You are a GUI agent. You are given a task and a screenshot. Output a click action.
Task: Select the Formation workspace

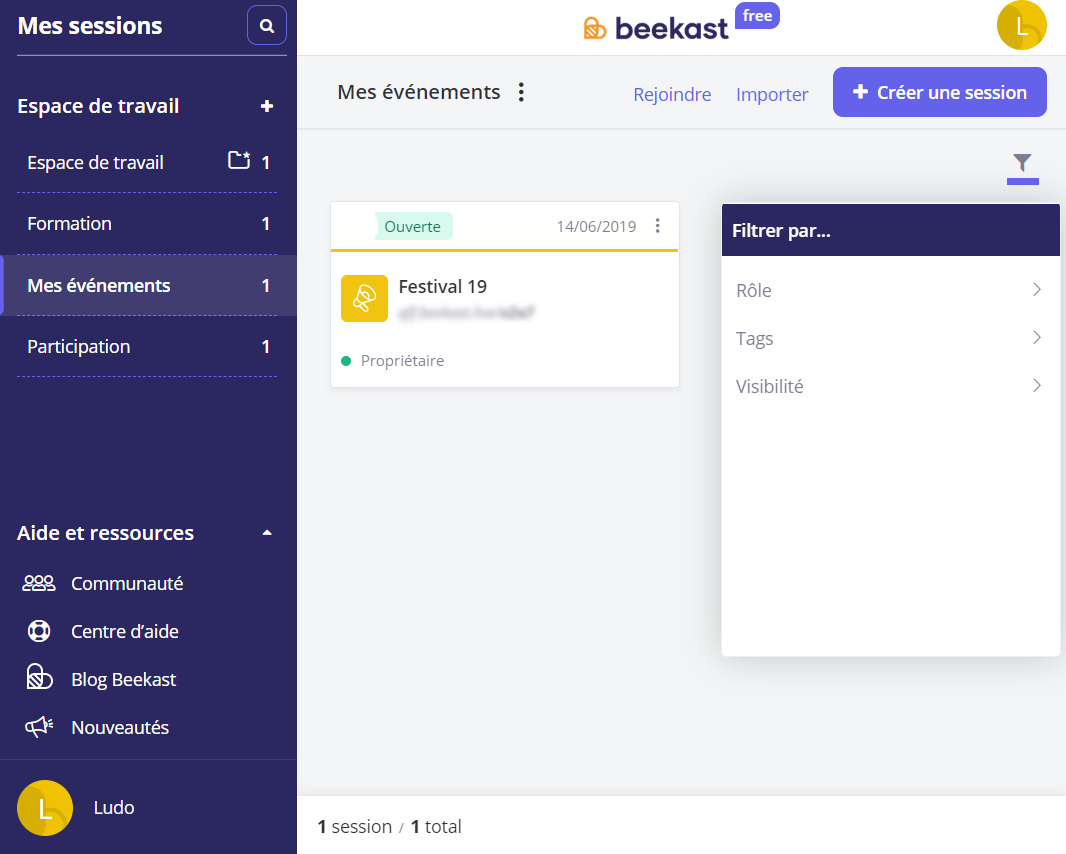pyautogui.click(x=147, y=224)
